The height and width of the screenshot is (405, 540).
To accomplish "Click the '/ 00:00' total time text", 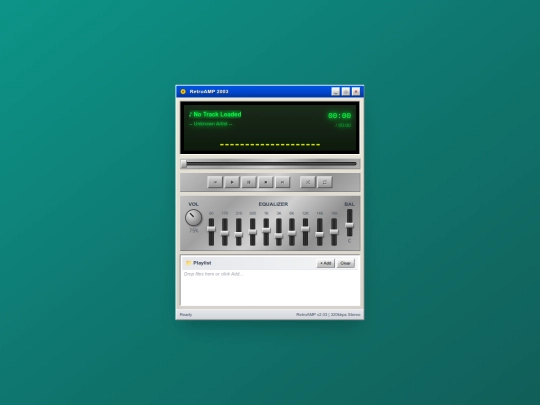I will click(x=343, y=125).
